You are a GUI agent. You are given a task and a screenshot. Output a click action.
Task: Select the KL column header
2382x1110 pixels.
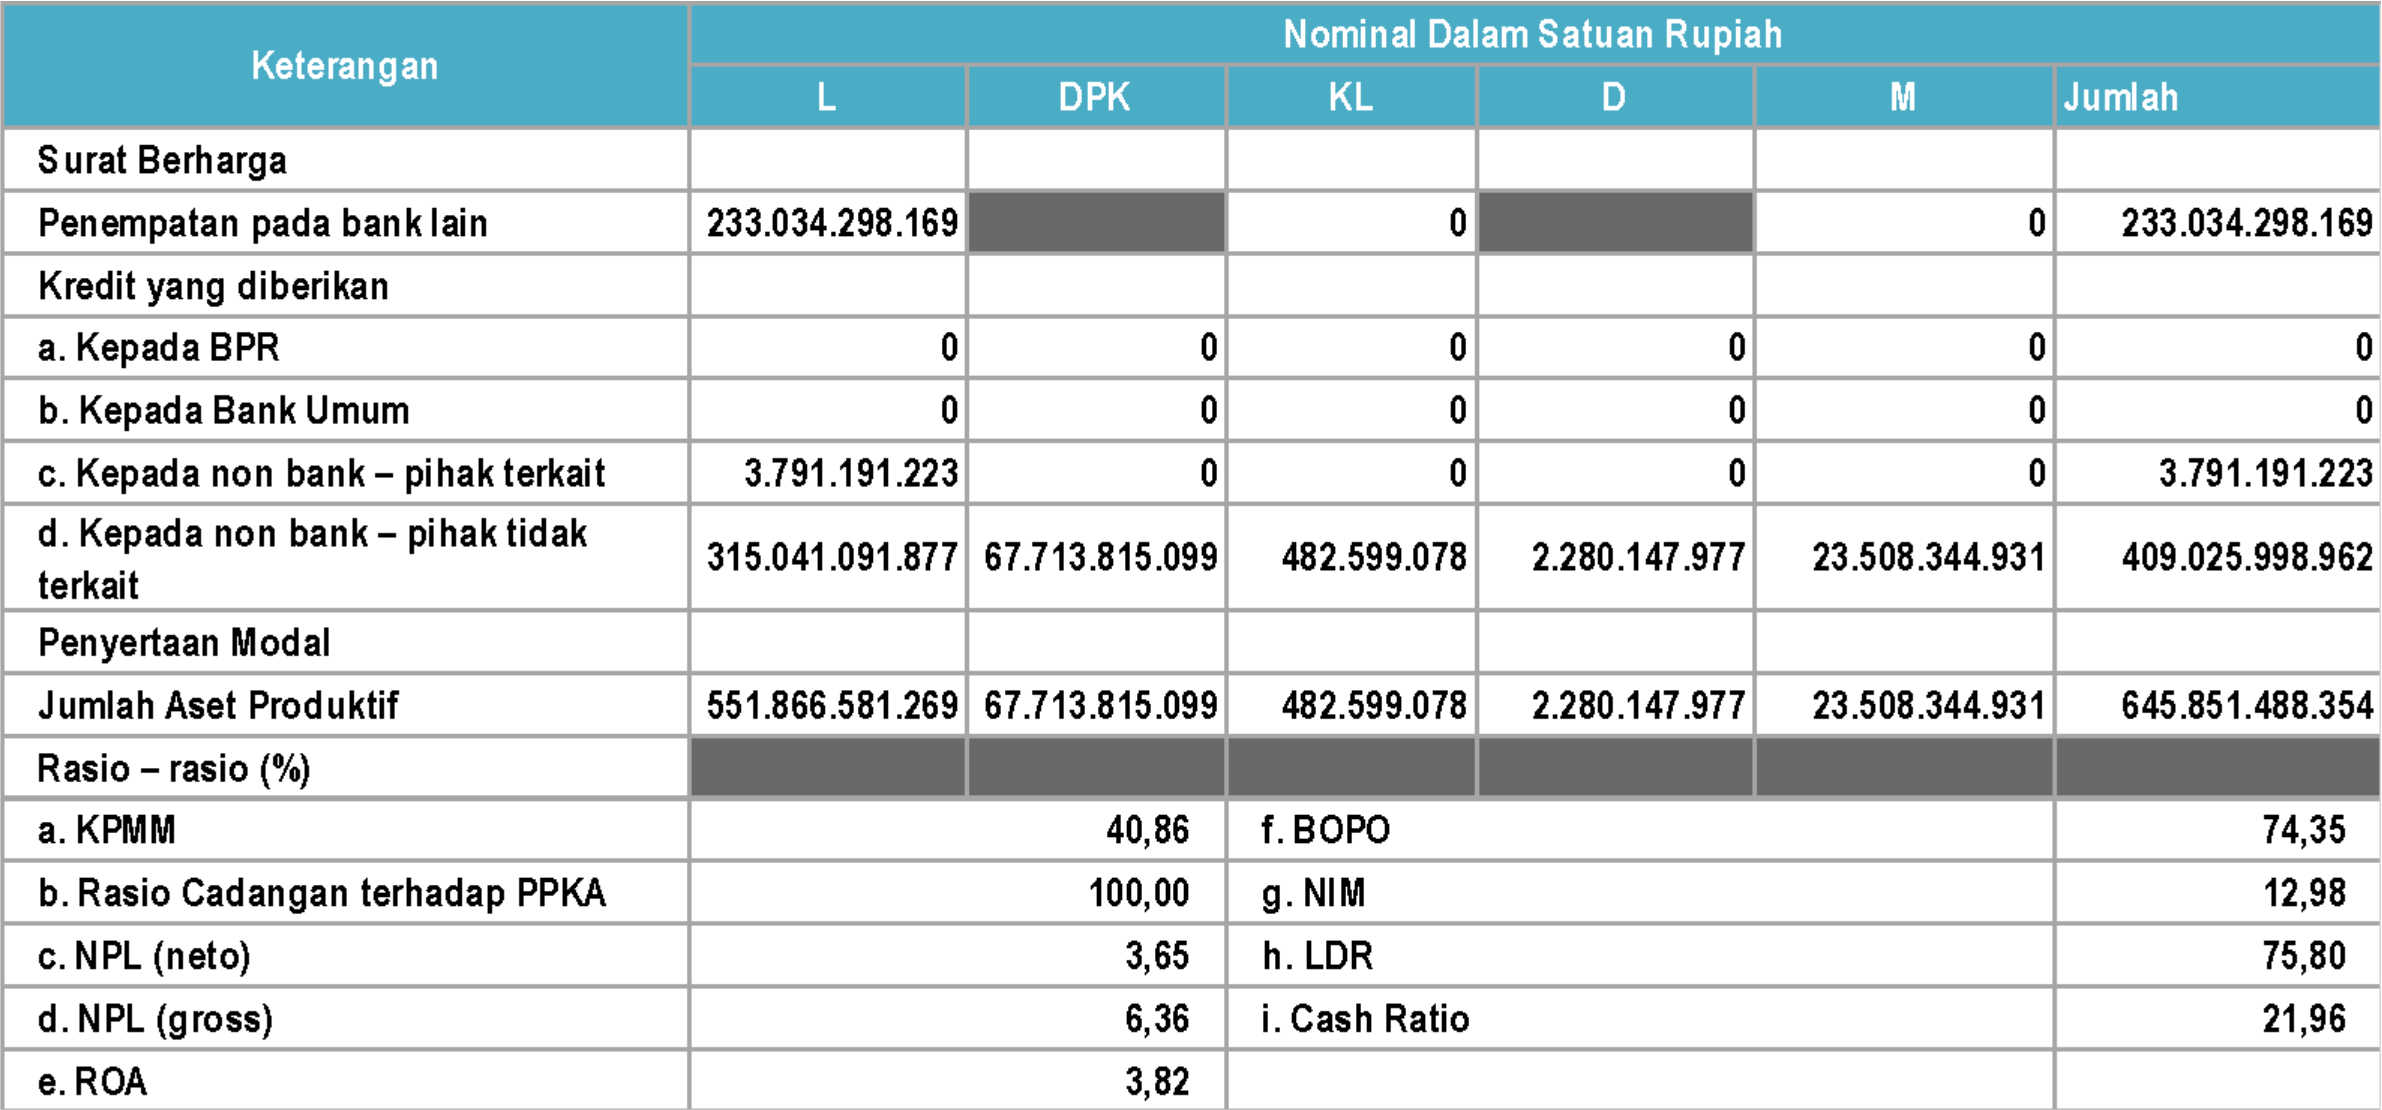[1350, 97]
